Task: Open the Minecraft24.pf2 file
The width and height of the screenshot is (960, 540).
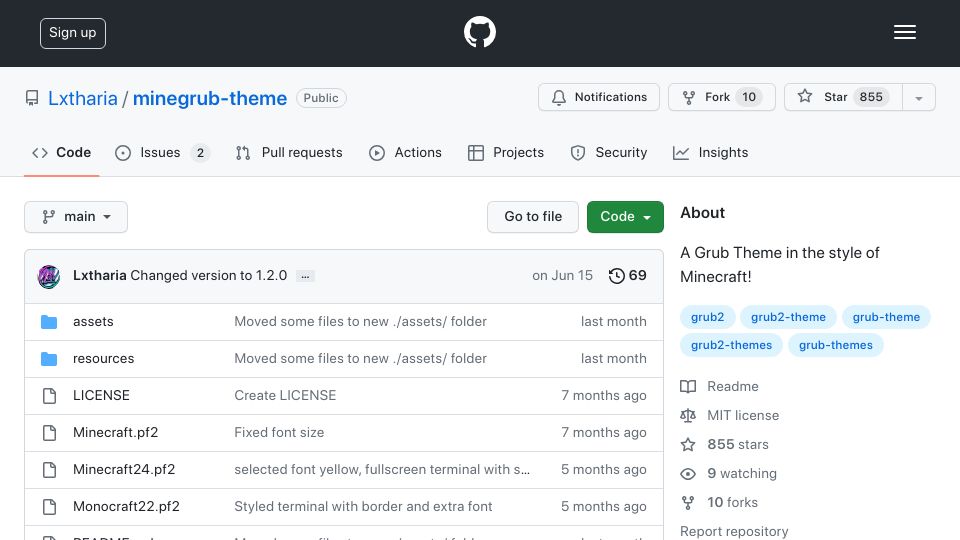Action: 124,470
